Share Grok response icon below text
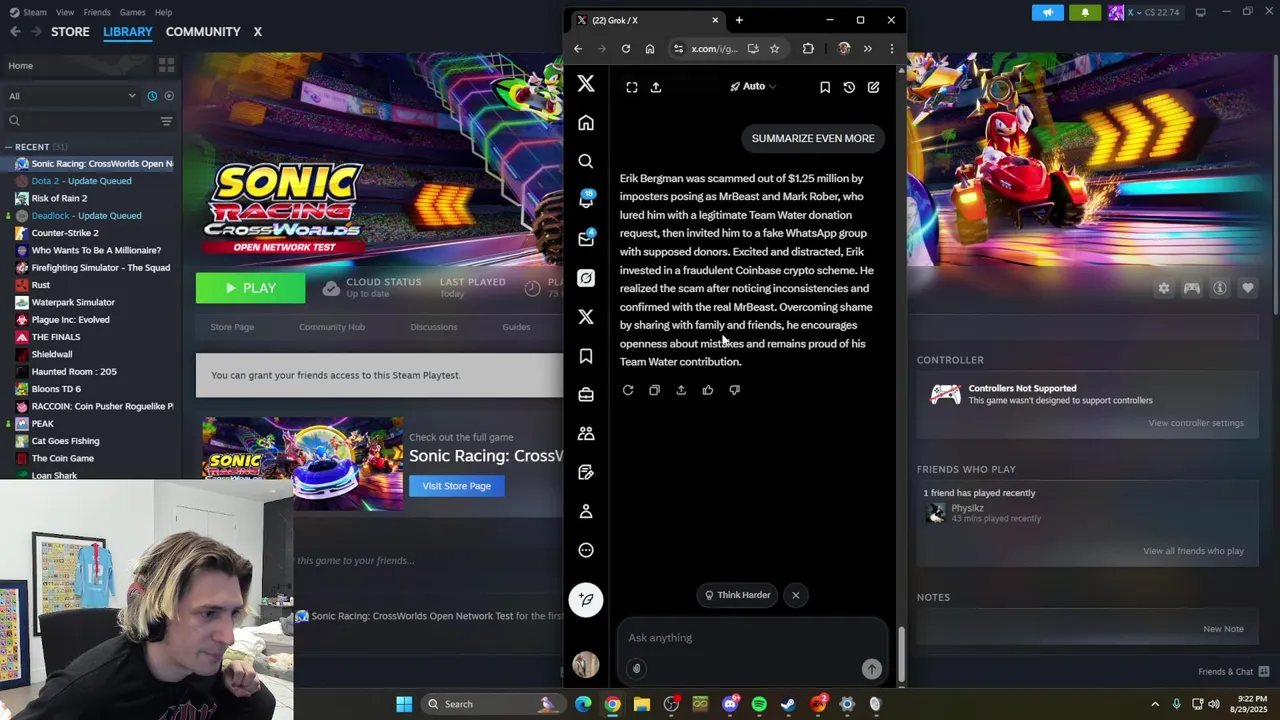The image size is (1280, 720). [681, 390]
